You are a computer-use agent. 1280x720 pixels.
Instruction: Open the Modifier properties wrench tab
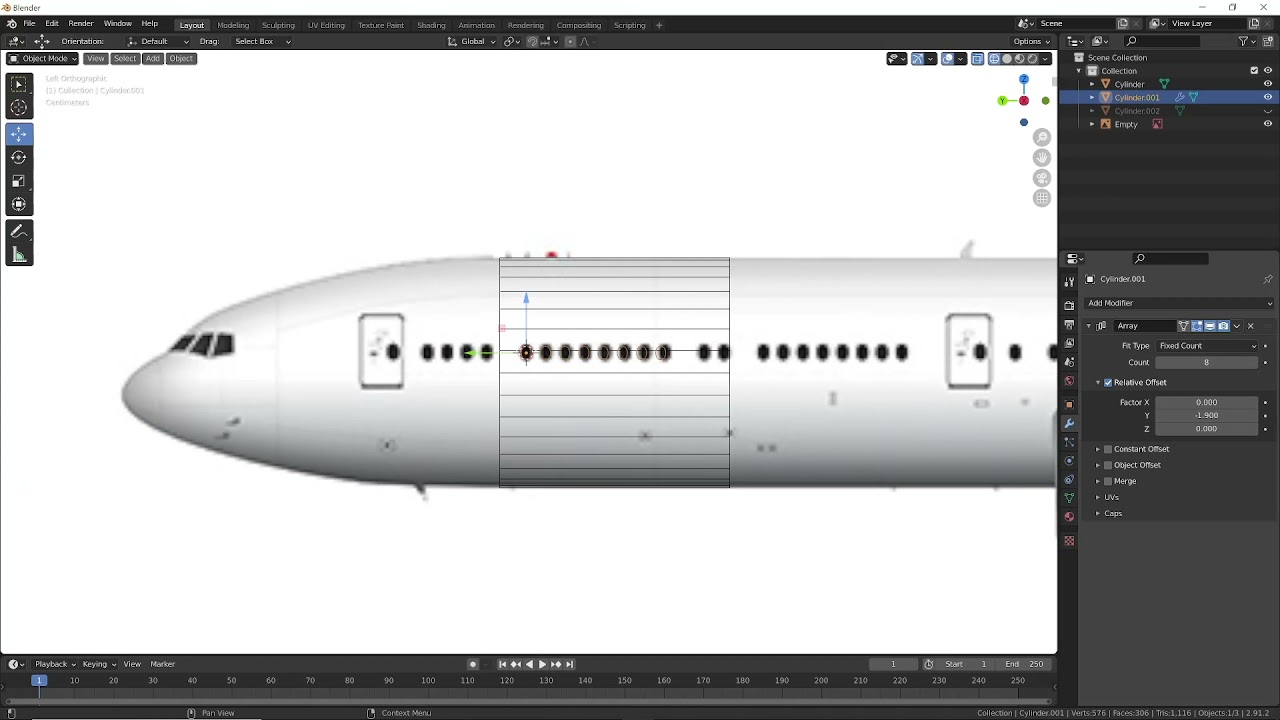pyautogui.click(x=1069, y=424)
